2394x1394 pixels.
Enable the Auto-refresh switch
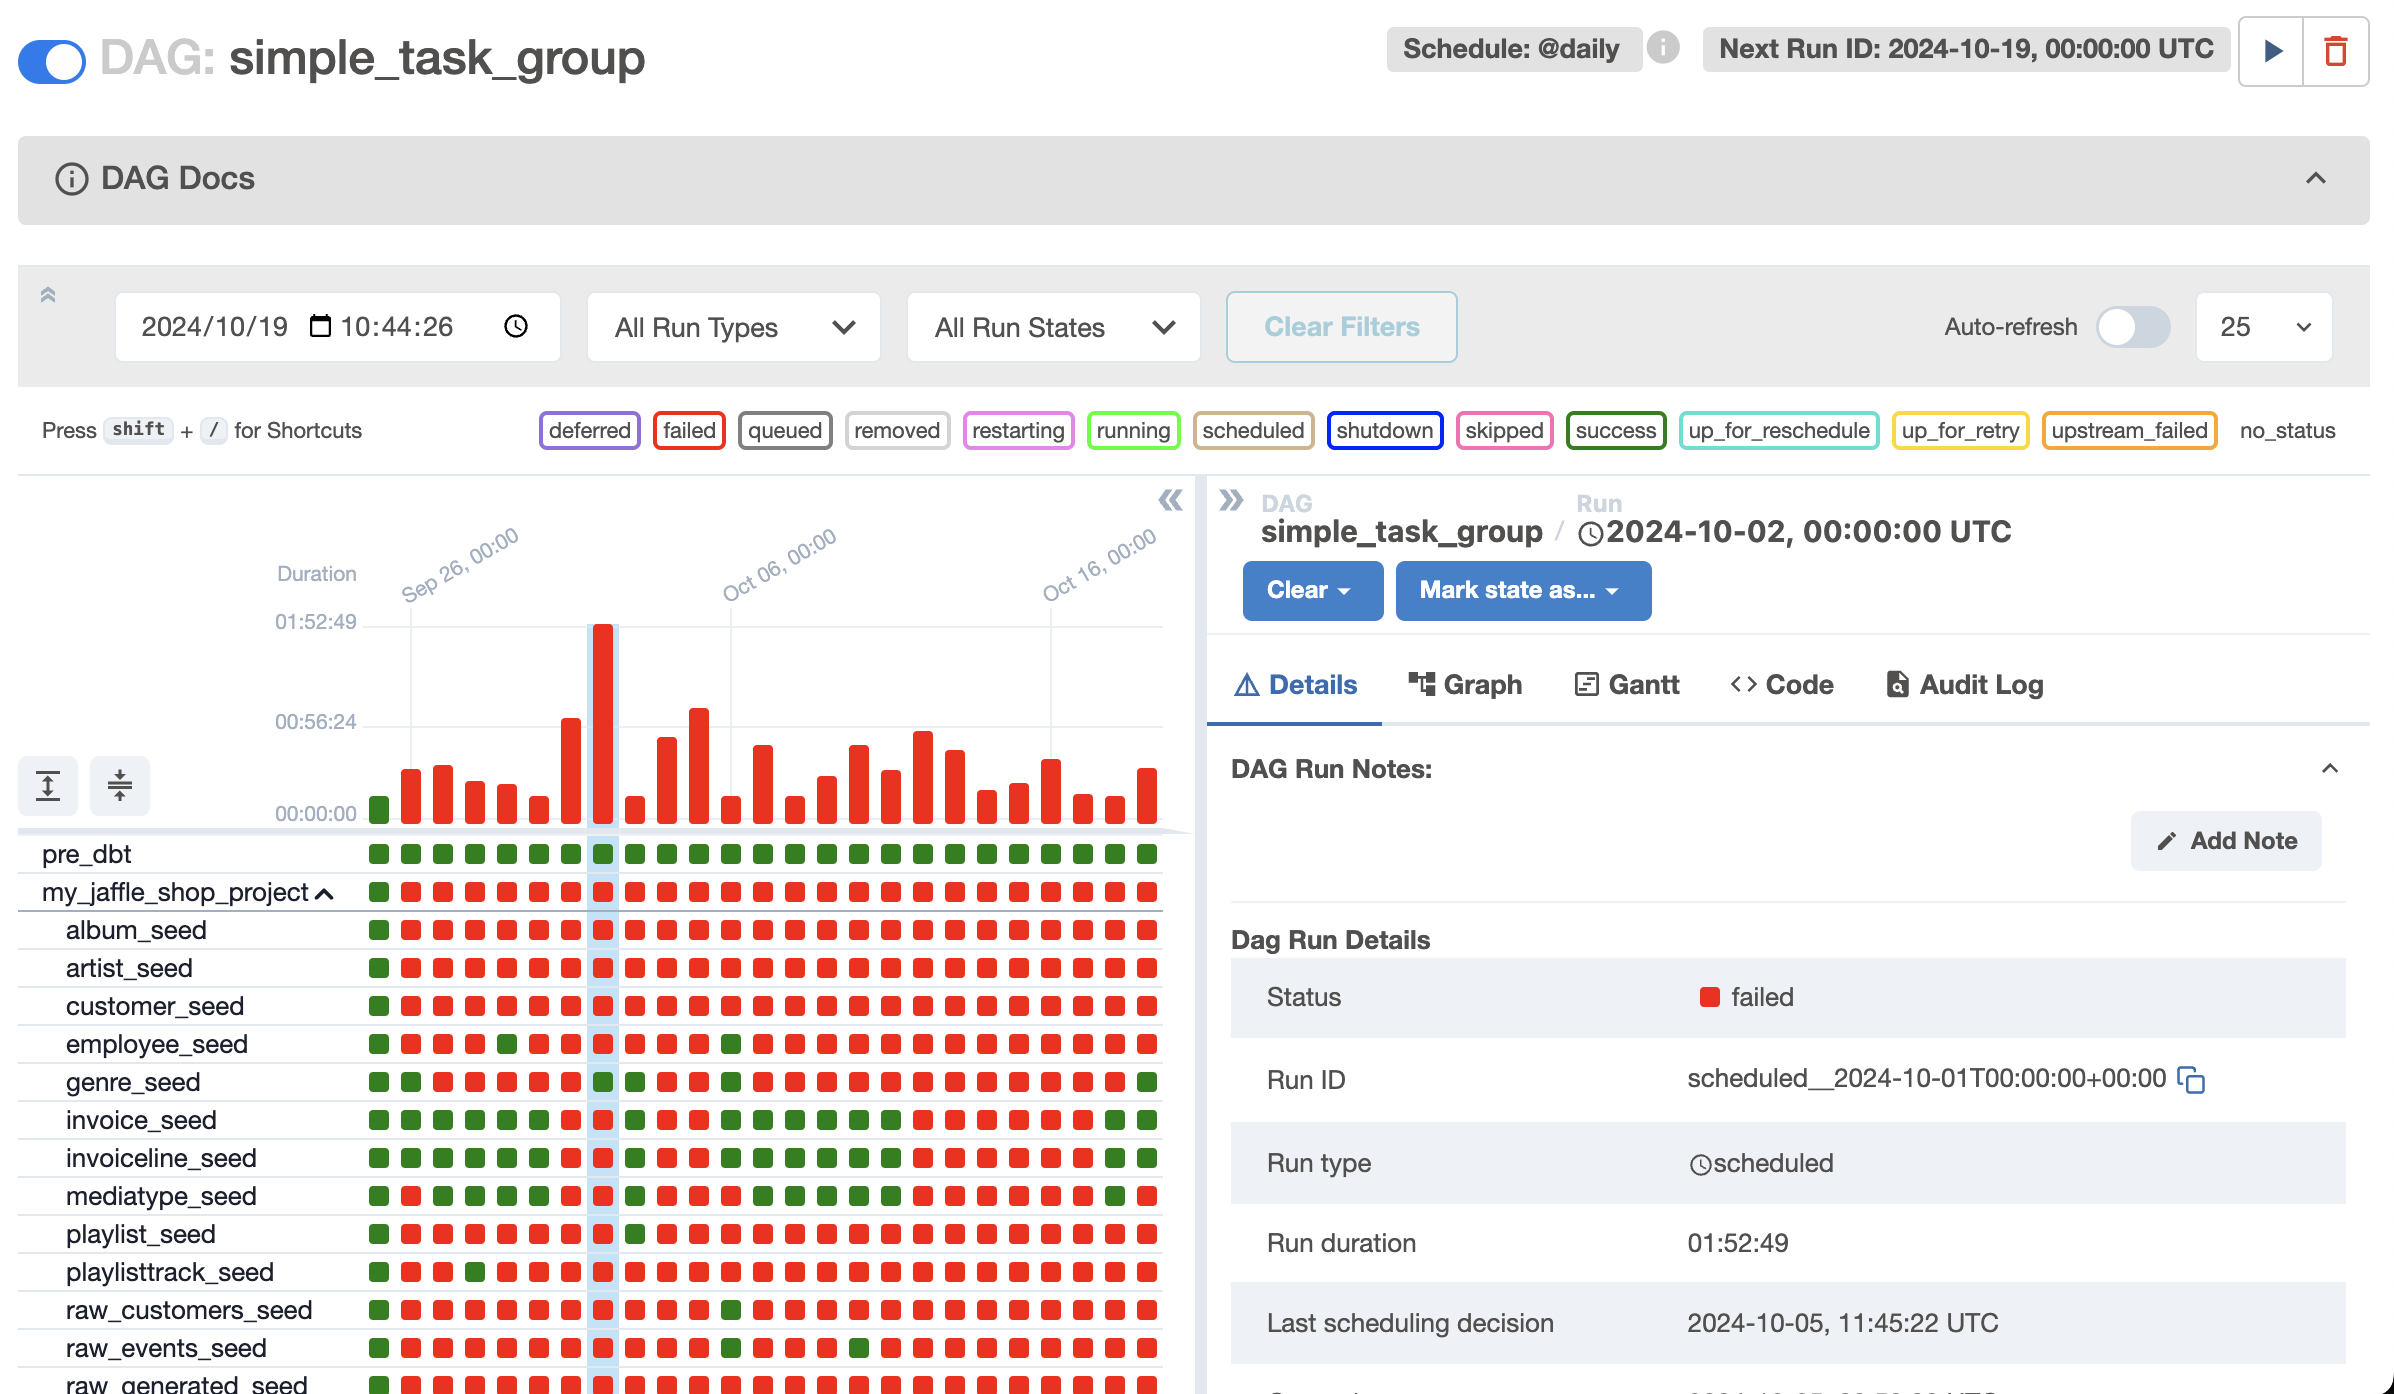[x=2133, y=327]
